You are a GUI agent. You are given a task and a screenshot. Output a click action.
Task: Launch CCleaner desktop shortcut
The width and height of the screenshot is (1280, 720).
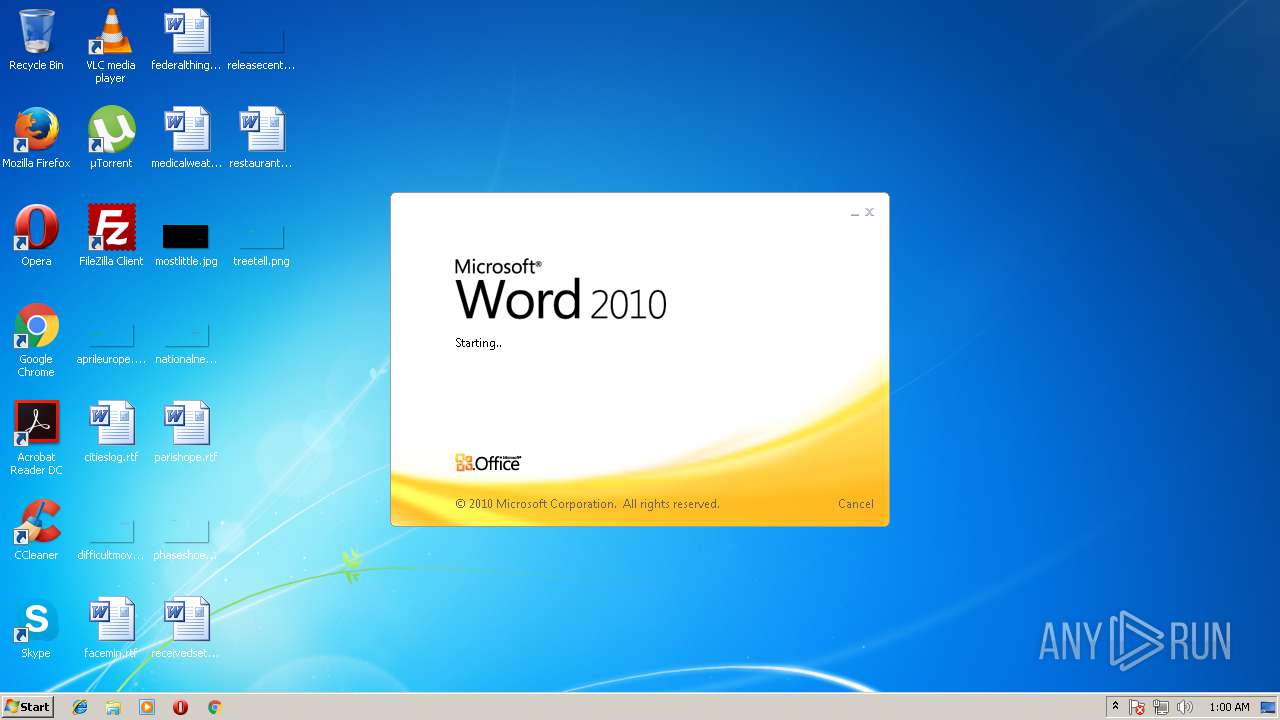[x=36, y=530]
